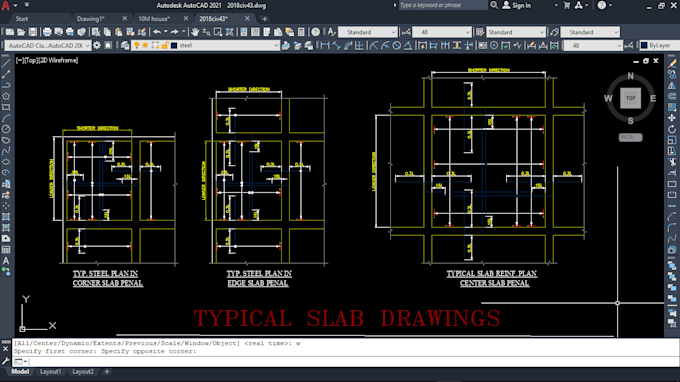Select the Ellipse draw tool
Screen dimensions: 680x382
(x=6, y=162)
